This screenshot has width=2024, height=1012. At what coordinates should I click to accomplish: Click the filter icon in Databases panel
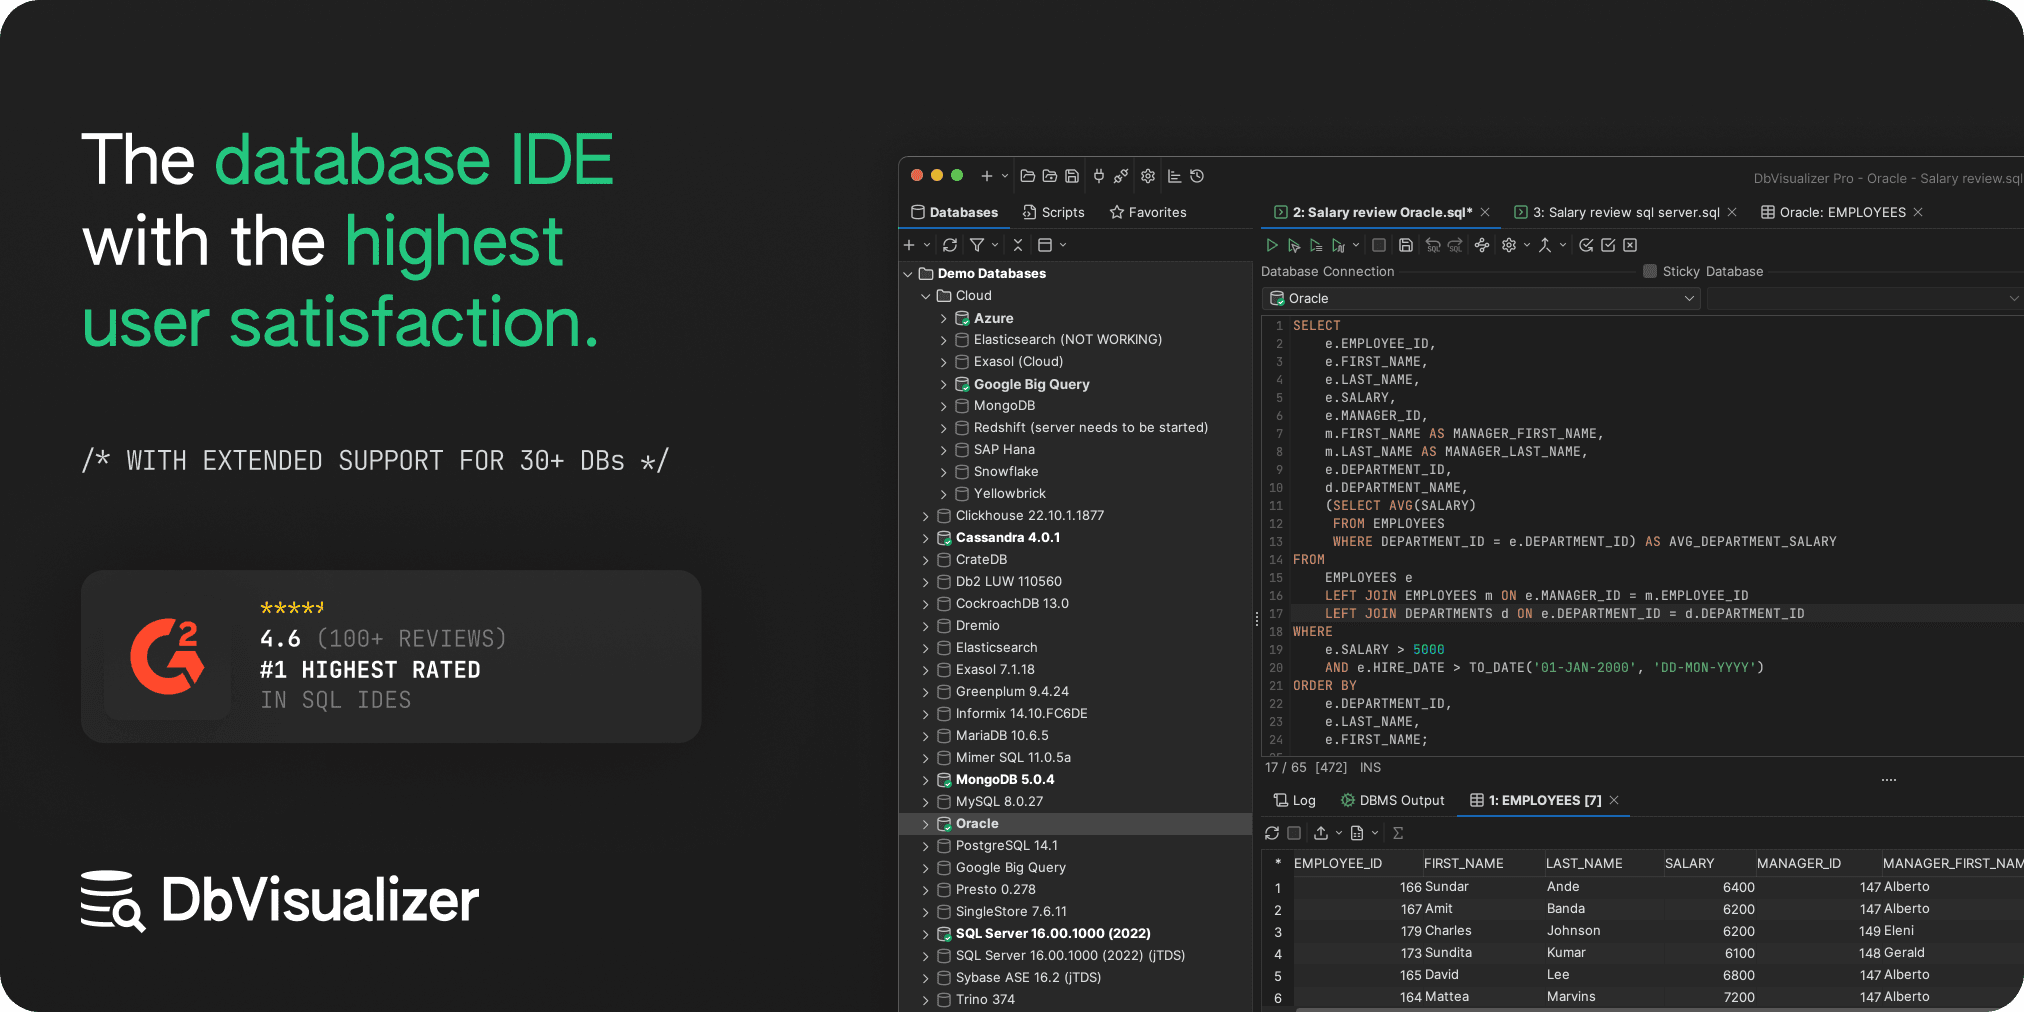click(977, 245)
